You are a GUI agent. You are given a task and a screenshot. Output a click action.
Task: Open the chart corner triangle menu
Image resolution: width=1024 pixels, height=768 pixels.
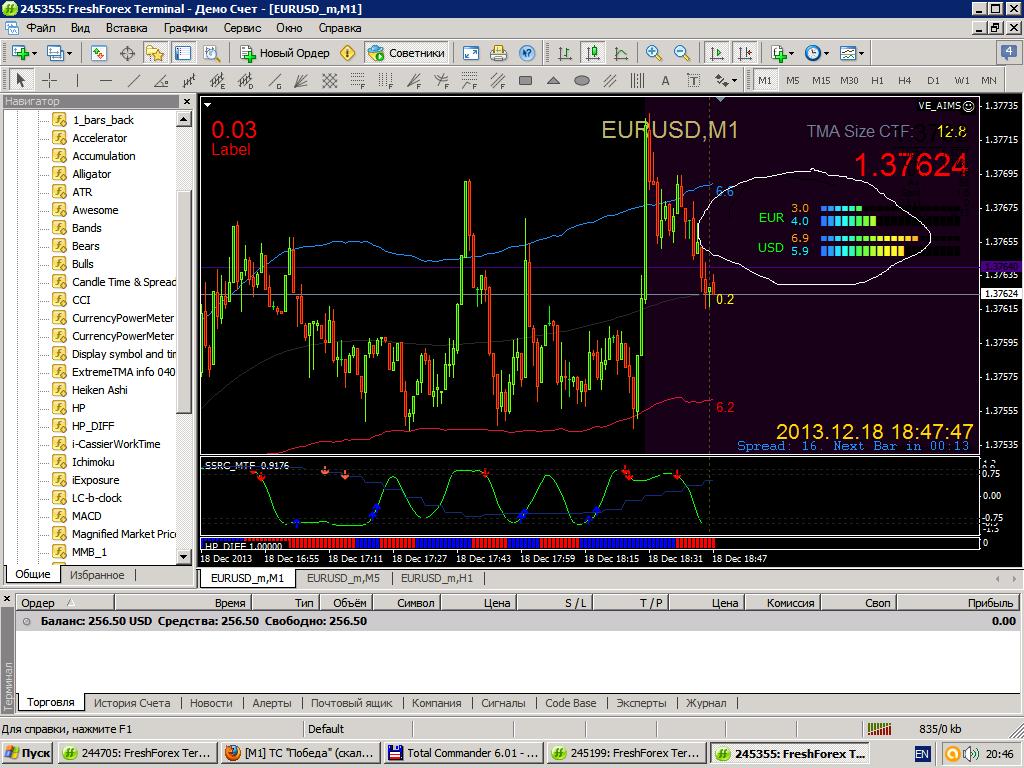pos(207,104)
